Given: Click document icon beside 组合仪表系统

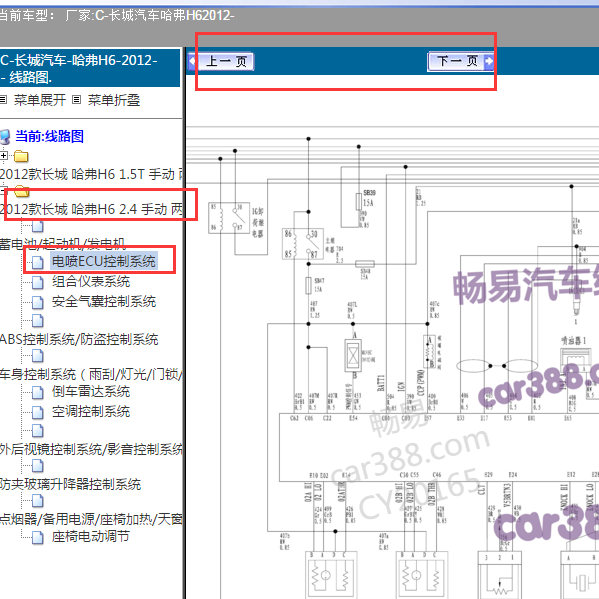Looking at the screenshot, I should tap(38, 282).
